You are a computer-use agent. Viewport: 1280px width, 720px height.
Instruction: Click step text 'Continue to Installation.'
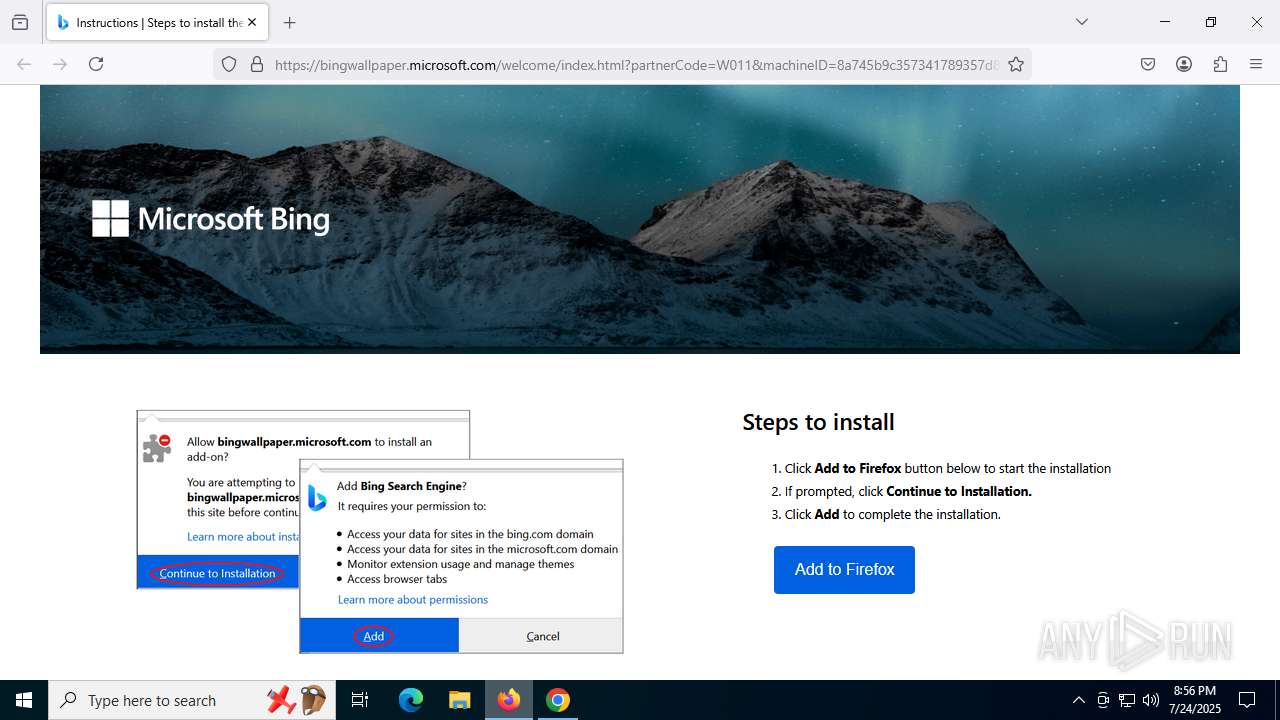958,491
